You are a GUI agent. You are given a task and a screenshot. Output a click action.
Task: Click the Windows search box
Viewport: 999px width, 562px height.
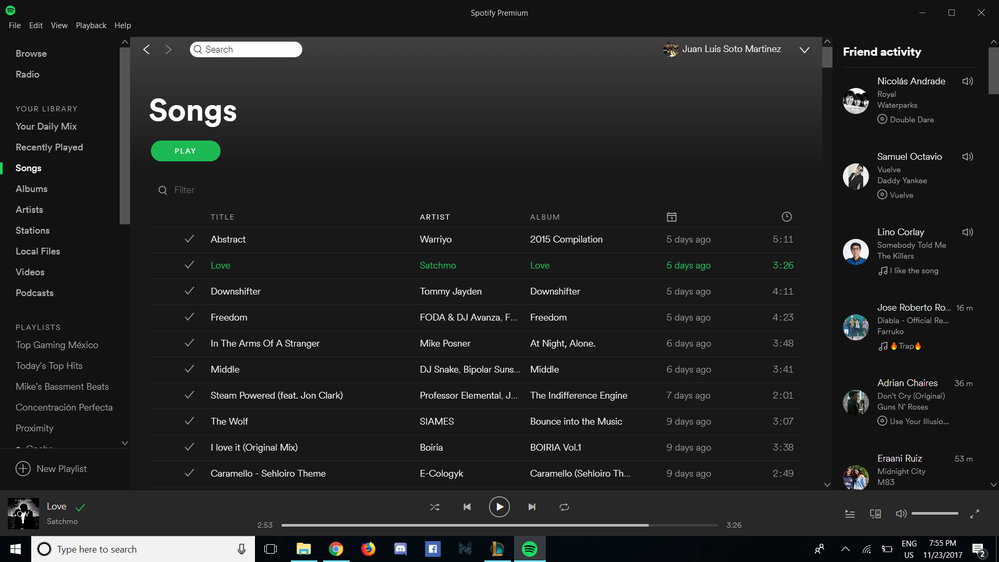coord(143,549)
